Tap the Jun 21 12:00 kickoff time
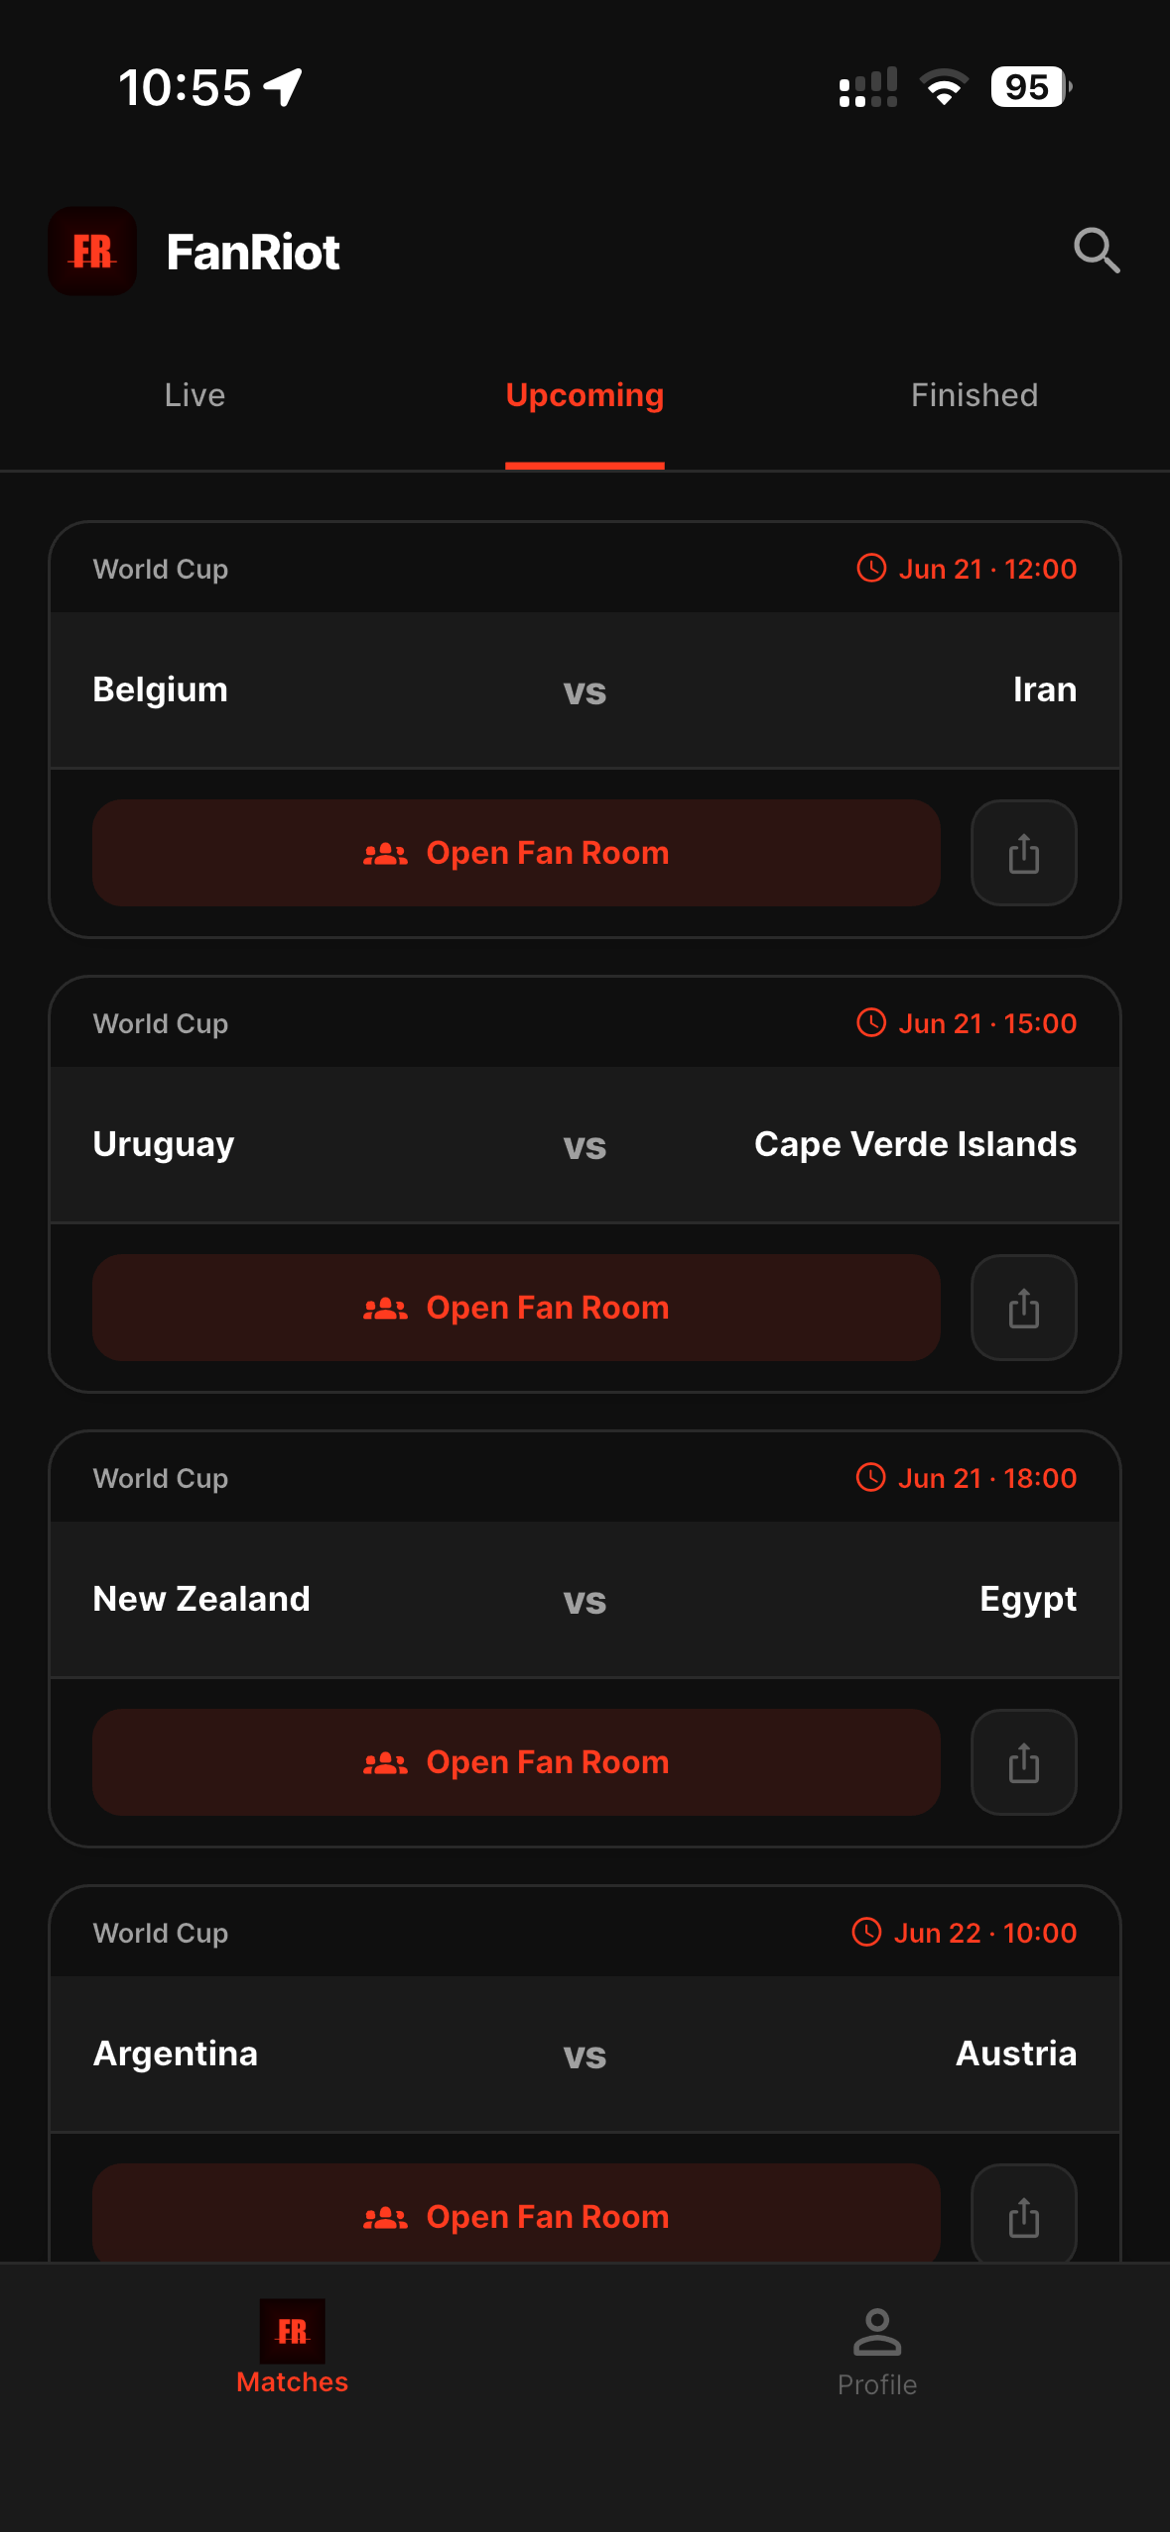Viewport: 1170px width, 2532px height. coord(987,569)
